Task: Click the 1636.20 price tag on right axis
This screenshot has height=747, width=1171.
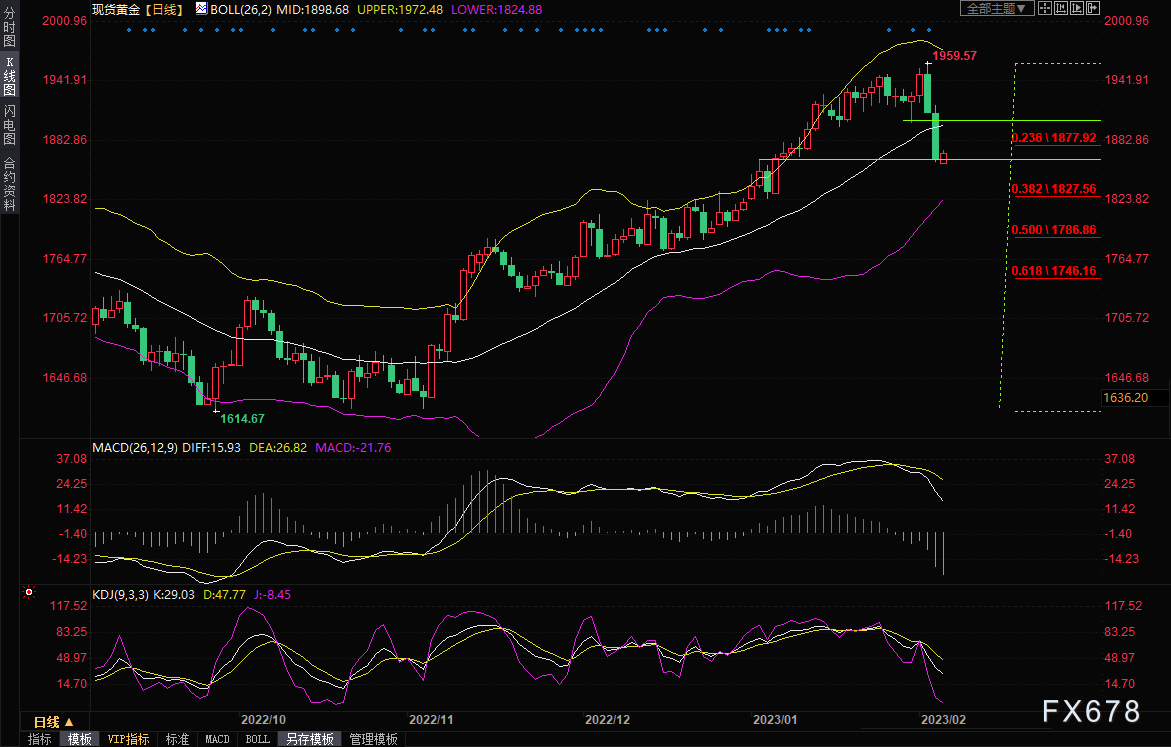Action: point(1125,397)
